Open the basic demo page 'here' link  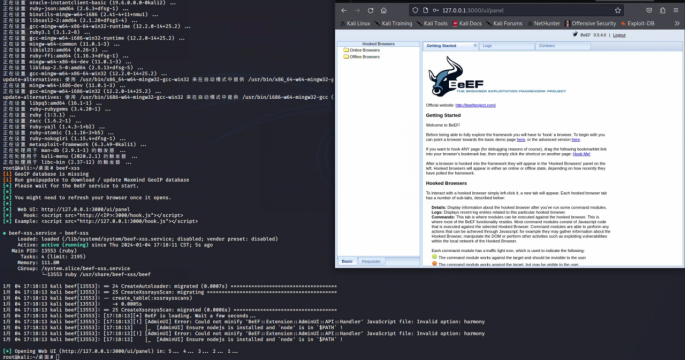[521, 140]
